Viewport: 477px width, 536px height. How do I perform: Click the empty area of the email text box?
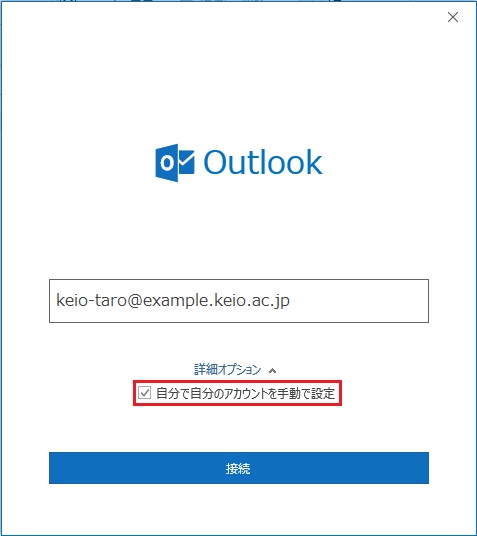[x=359, y=301]
